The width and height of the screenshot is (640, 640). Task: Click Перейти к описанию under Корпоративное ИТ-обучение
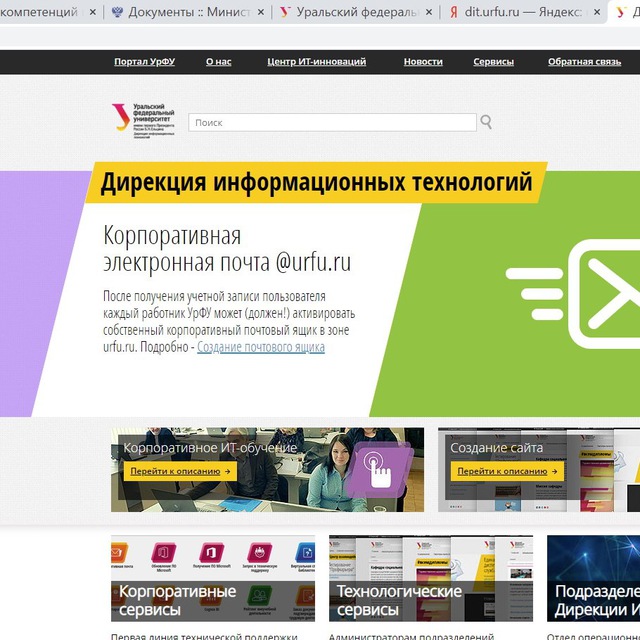click(180, 471)
